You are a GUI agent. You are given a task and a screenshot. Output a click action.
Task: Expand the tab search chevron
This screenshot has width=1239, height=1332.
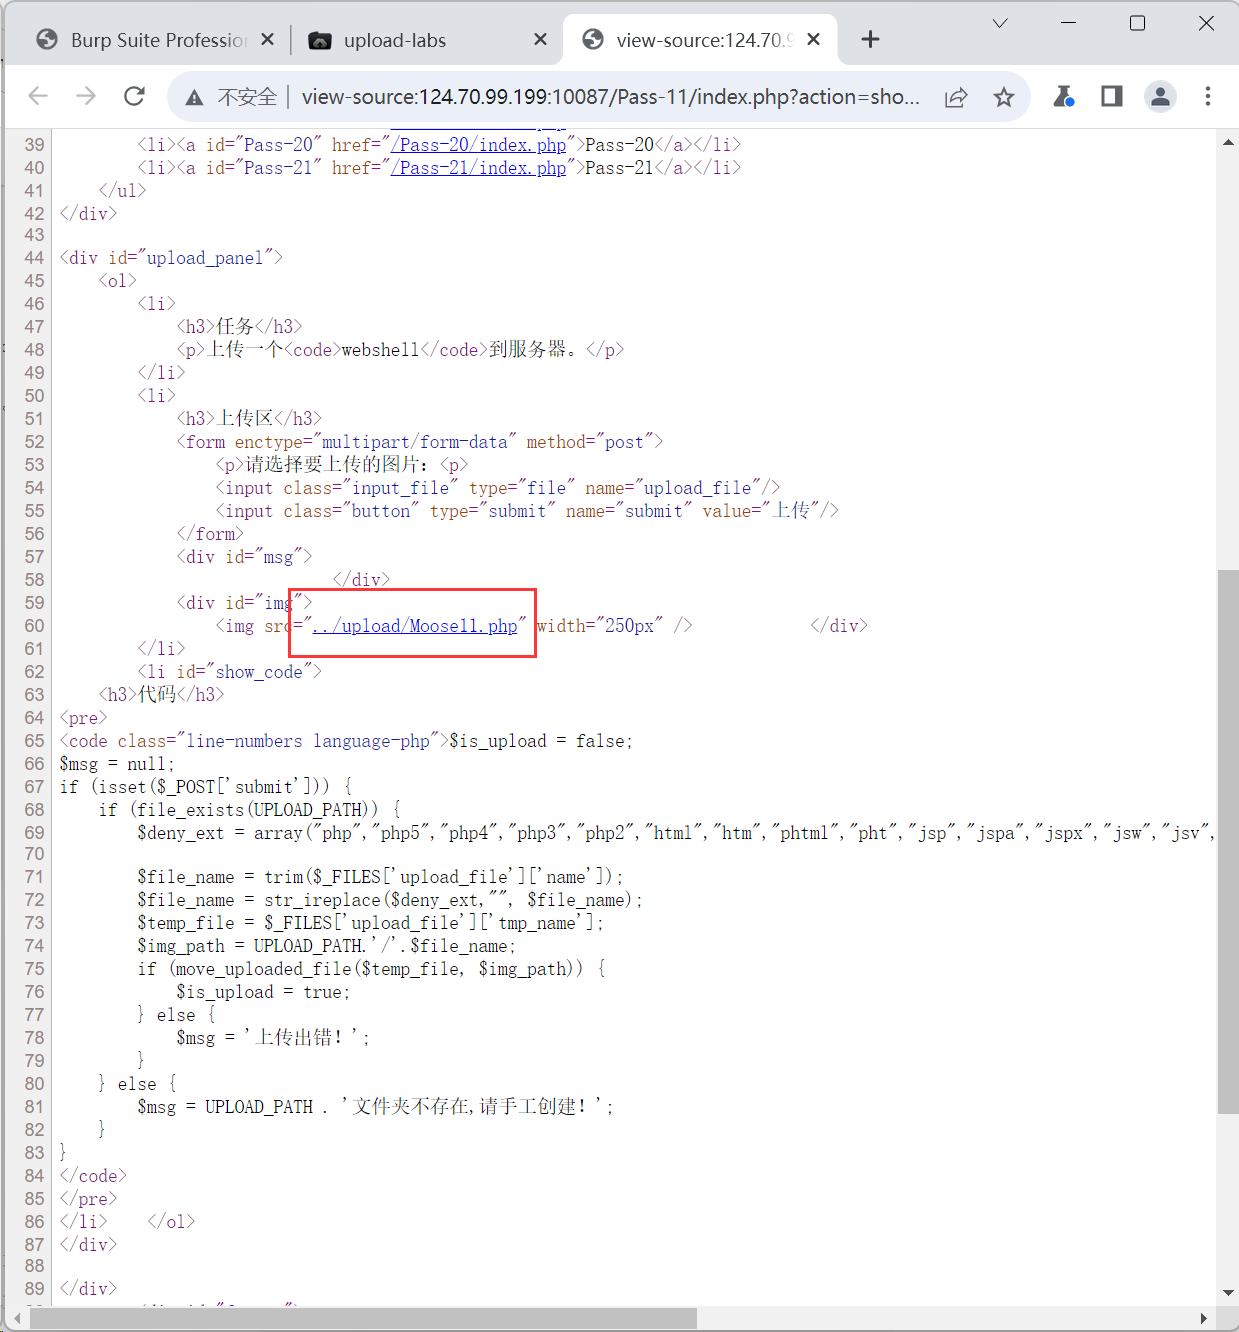tap(1000, 23)
